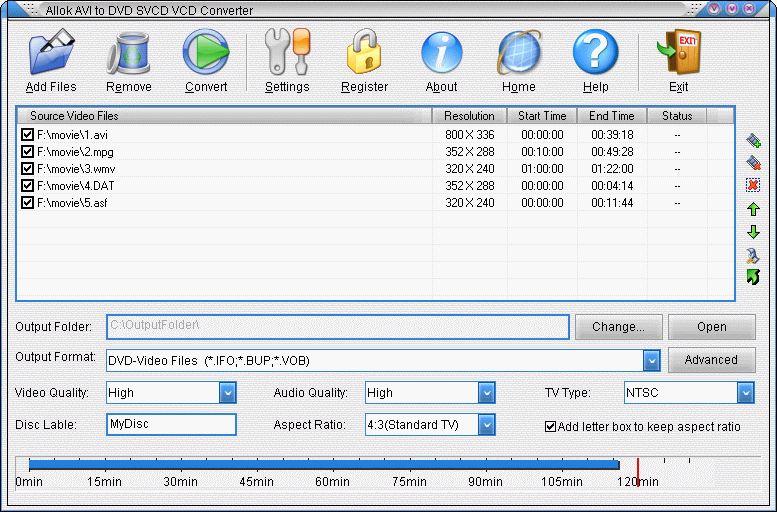Click the Output Folder path field
This screenshot has height=512, width=777.
(337, 327)
